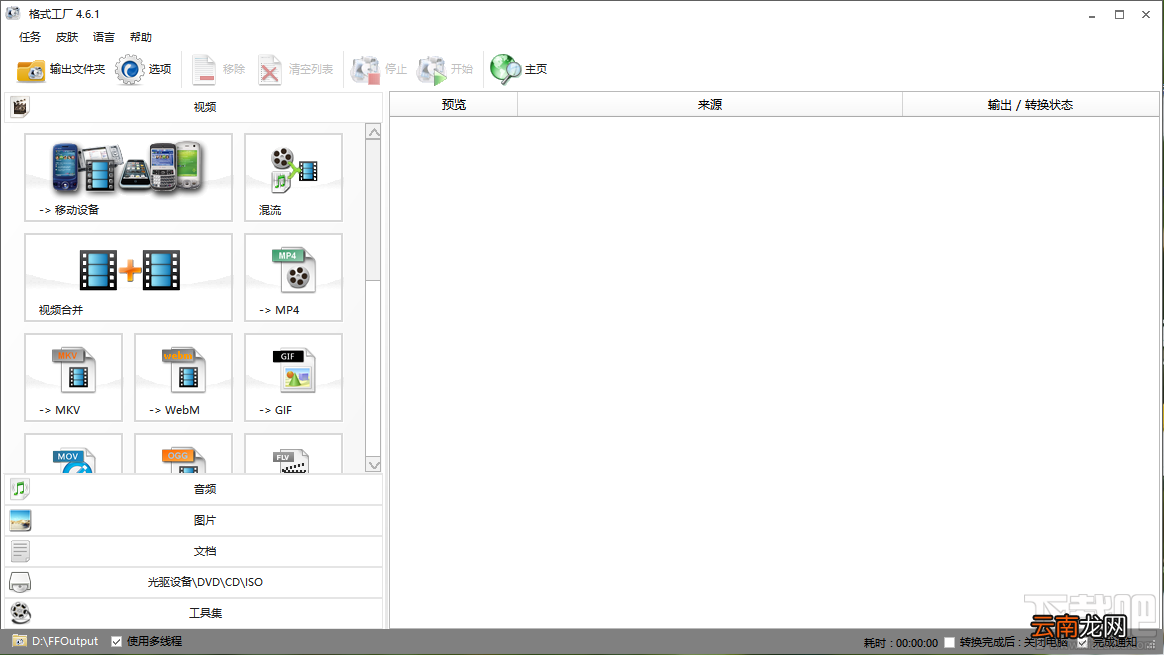Click the format list scroll-down arrow
The height and width of the screenshot is (655, 1164).
(373, 466)
